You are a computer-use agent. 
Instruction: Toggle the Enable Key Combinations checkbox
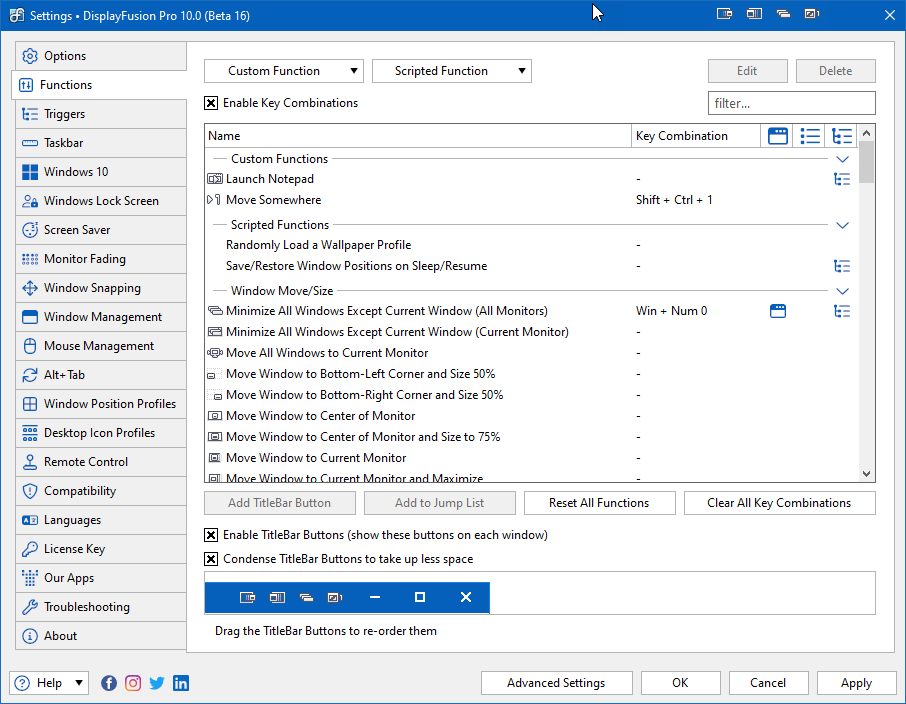click(211, 103)
